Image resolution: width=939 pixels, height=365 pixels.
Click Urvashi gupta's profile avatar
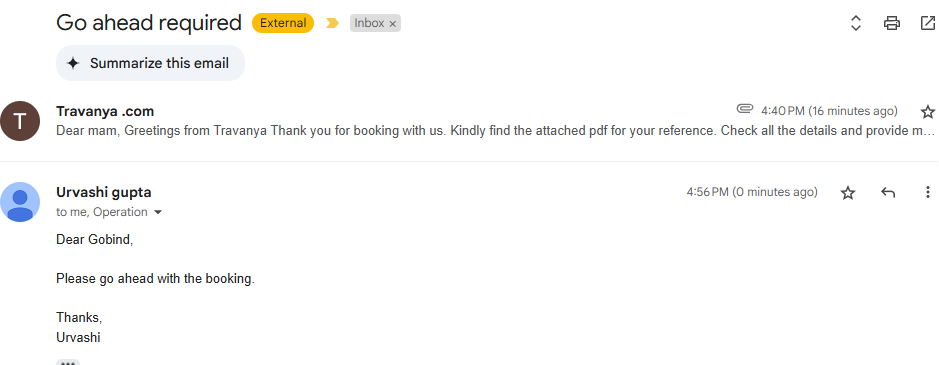click(x=20, y=202)
